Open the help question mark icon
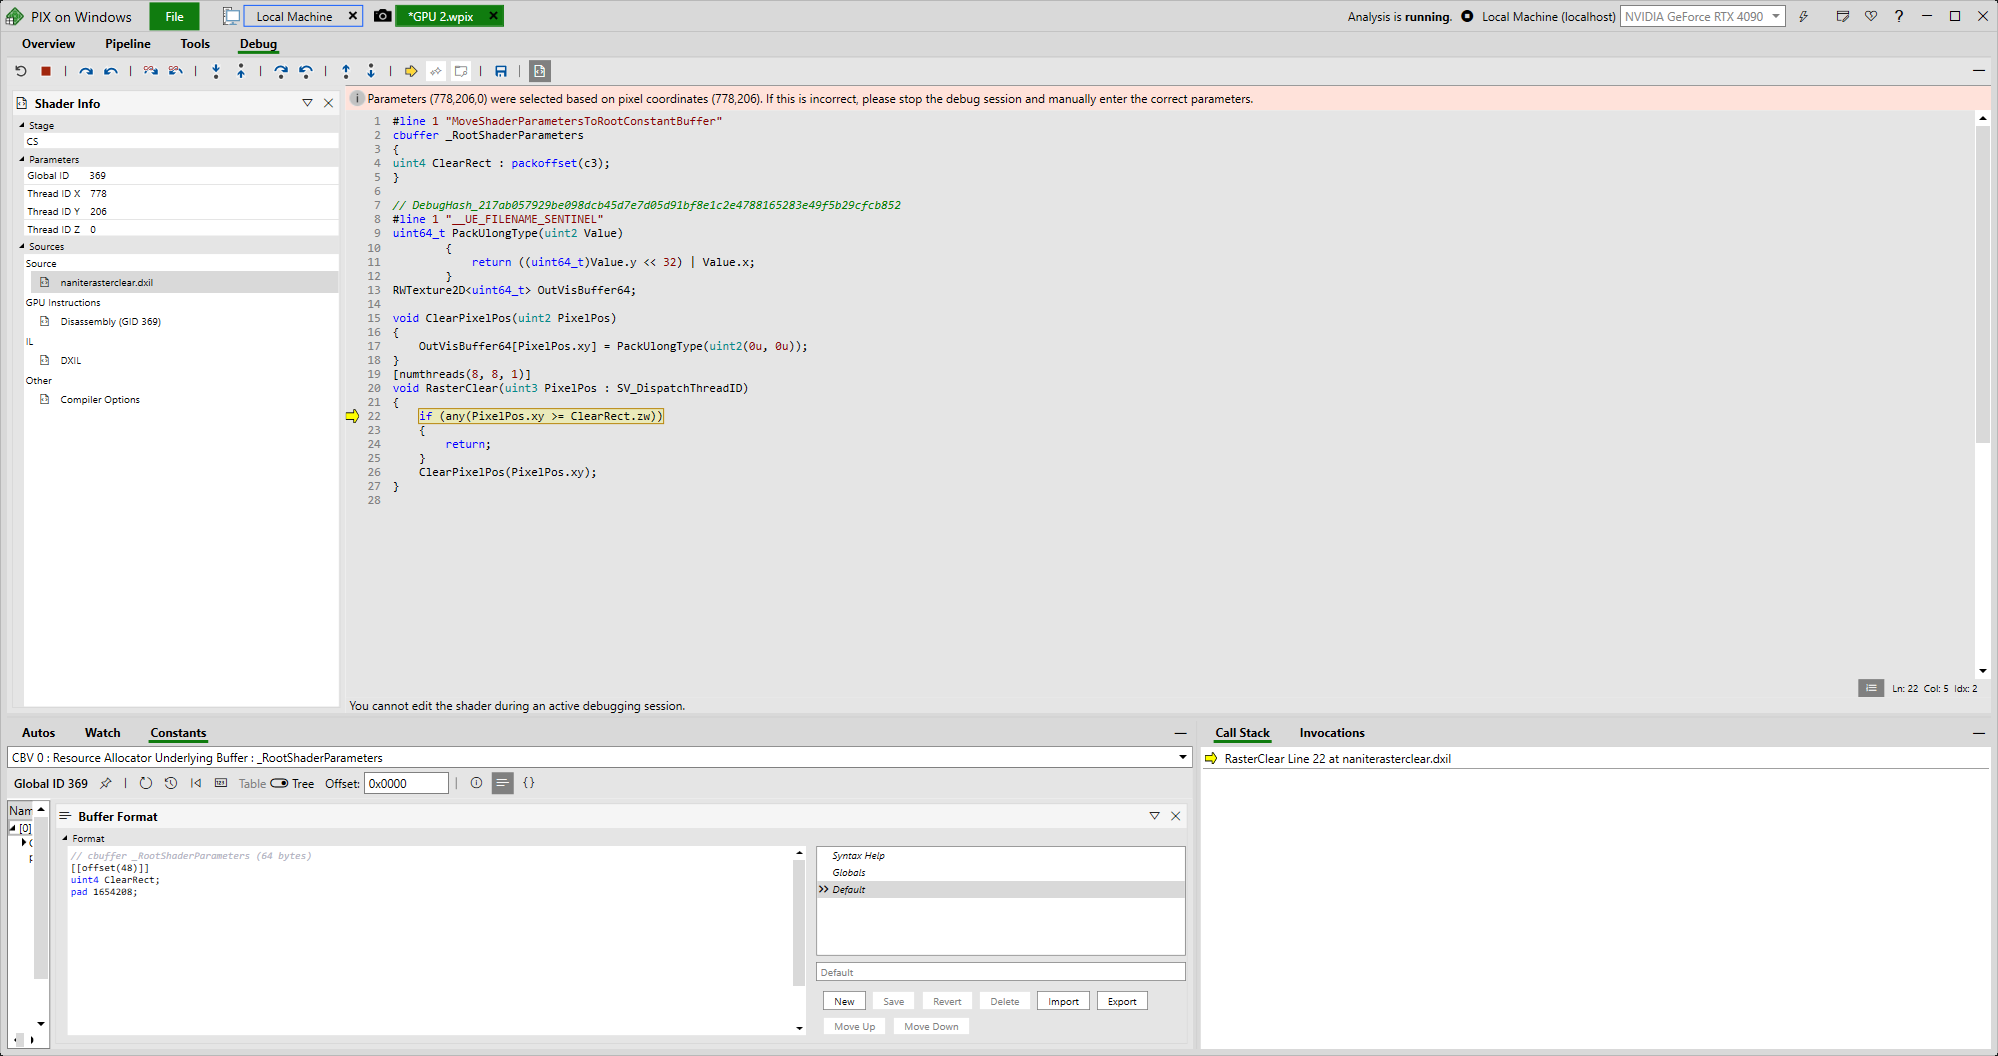This screenshot has width=1998, height=1056. pos(1899,16)
